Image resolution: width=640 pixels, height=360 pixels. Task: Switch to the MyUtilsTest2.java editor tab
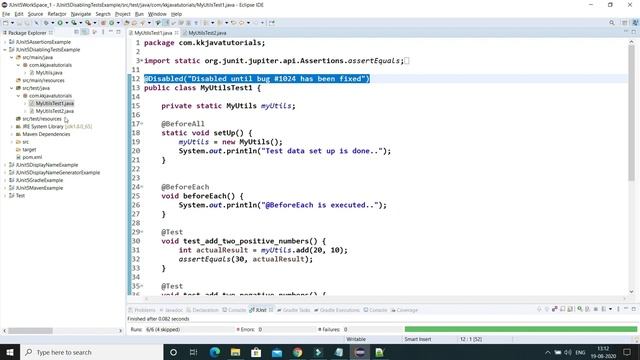pos(204,33)
